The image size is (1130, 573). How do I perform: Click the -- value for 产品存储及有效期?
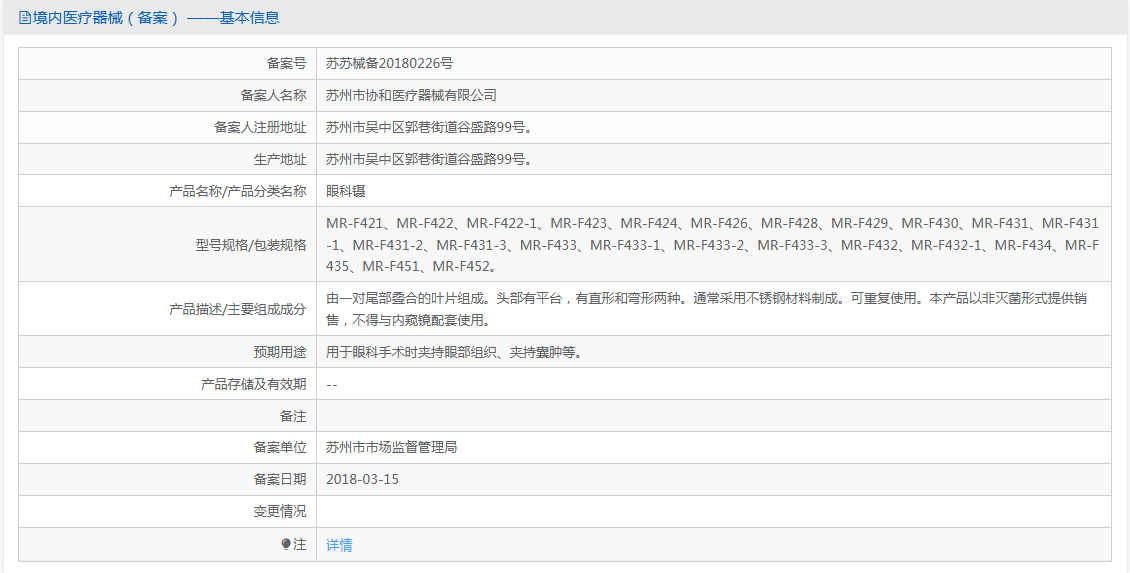332,385
